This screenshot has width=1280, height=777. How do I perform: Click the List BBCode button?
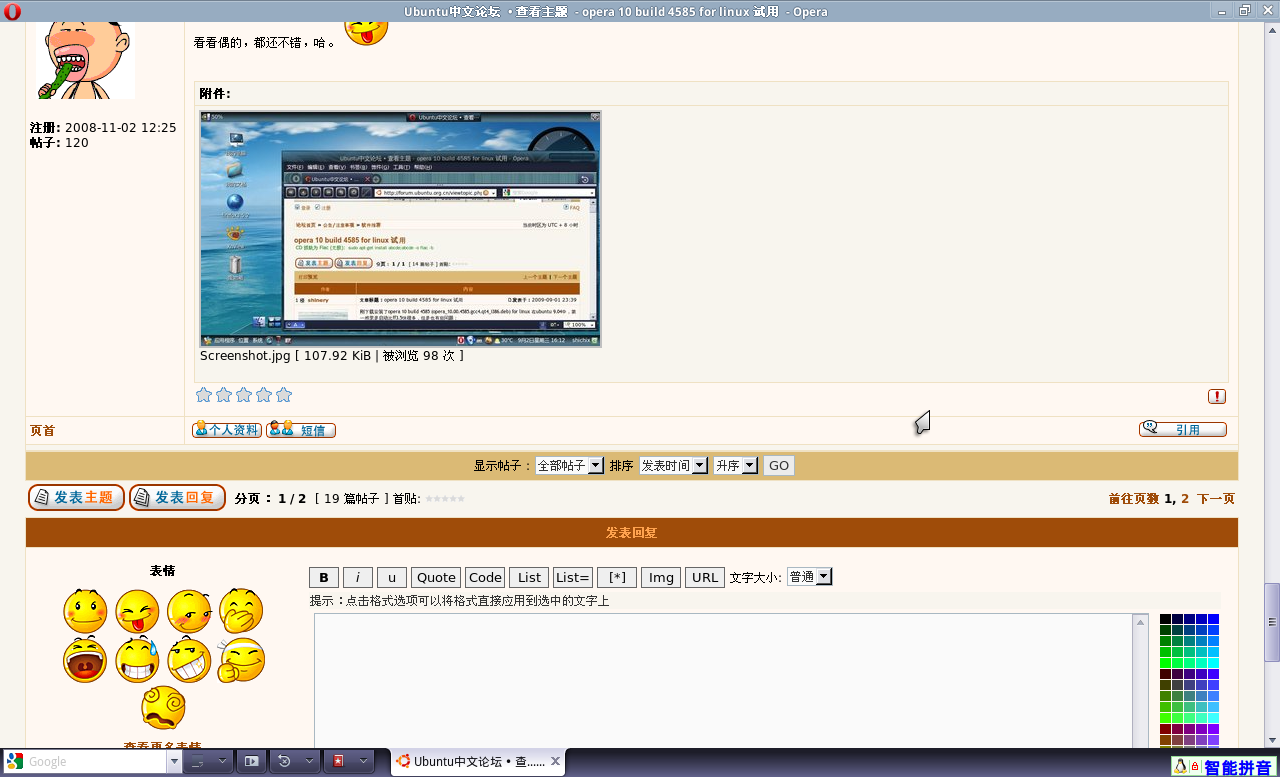(x=529, y=577)
